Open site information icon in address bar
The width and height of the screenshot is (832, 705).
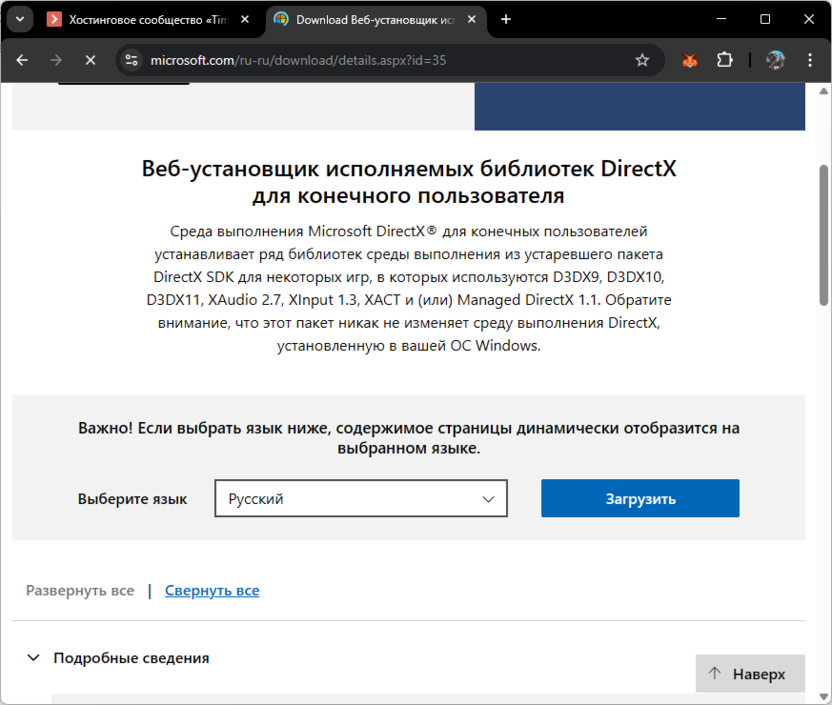130,60
